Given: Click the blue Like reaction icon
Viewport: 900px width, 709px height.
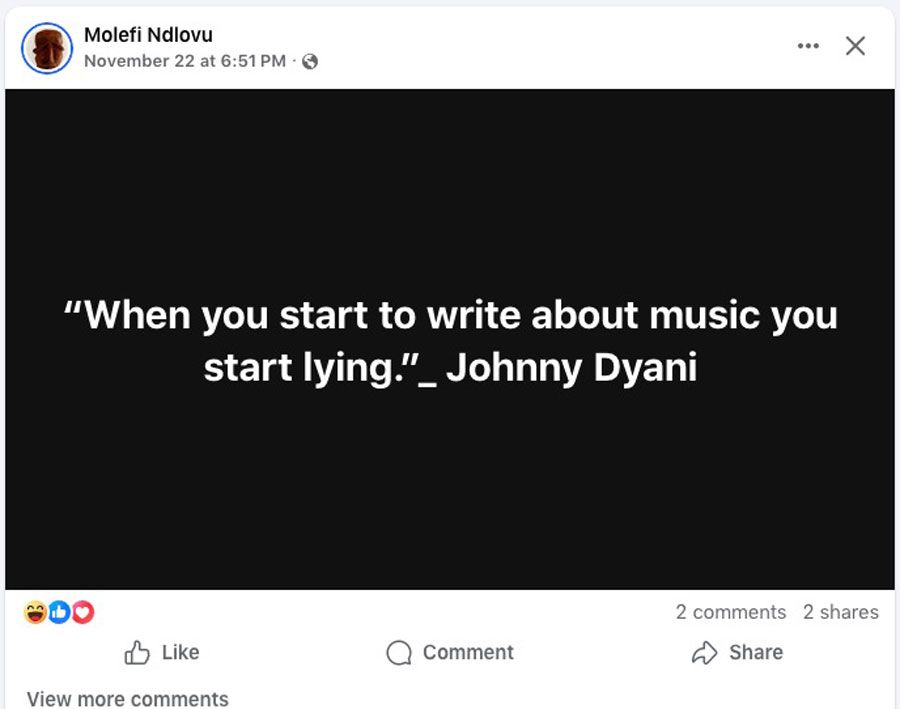Looking at the screenshot, I should [x=59, y=612].
